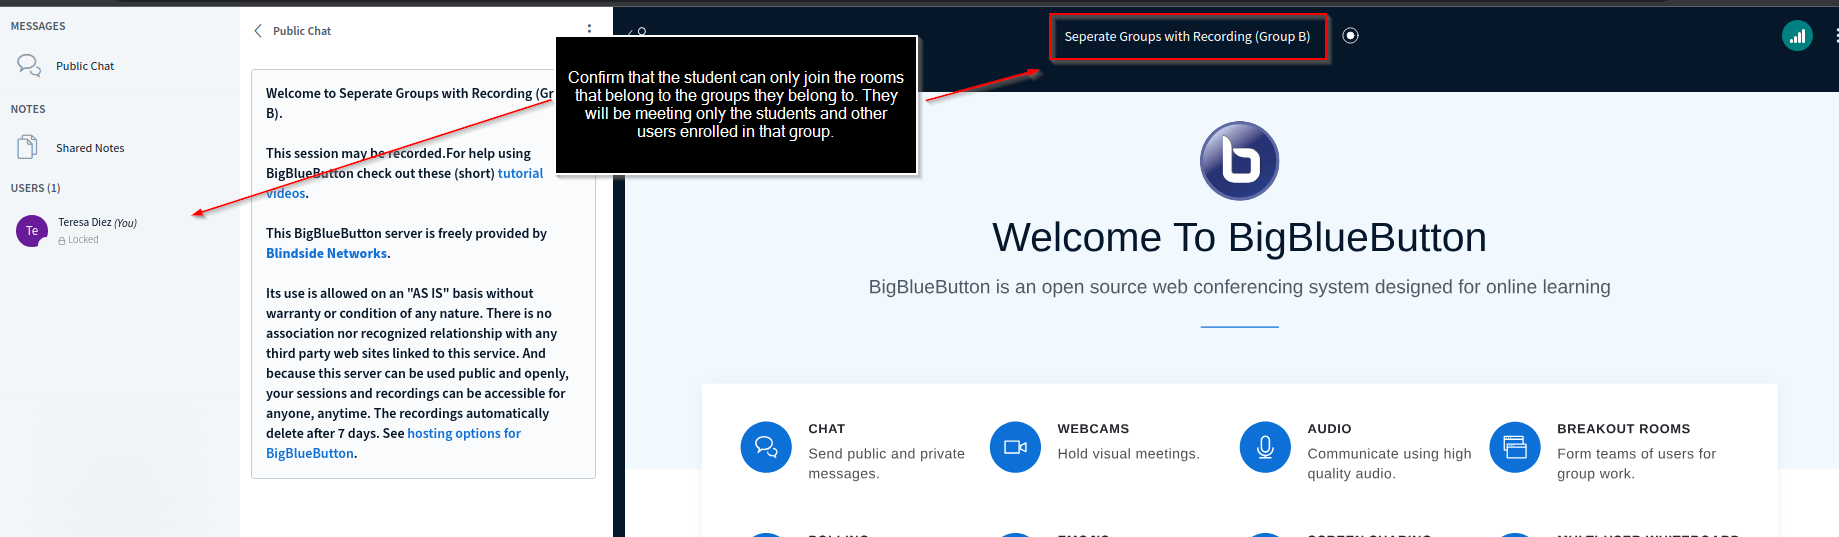Select 'Teresa Diez (You)' user name

pos(97,223)
